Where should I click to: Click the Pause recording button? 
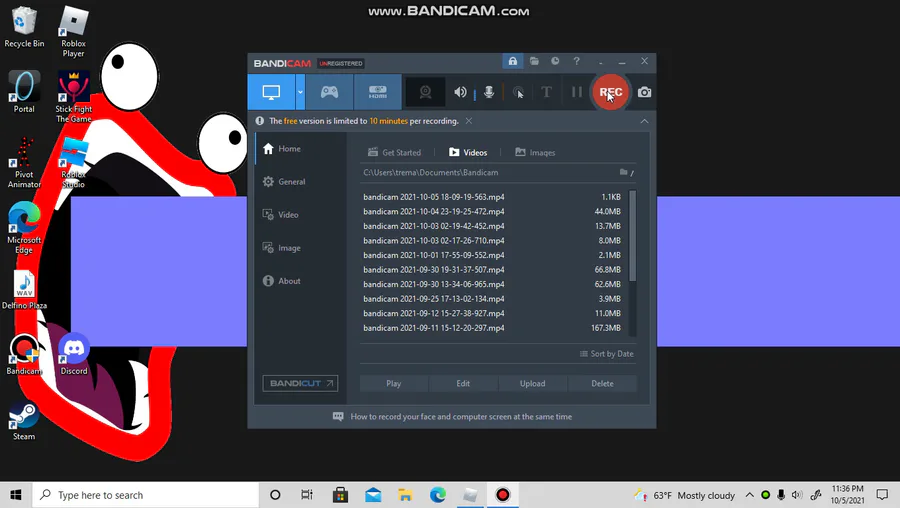(577, 92)
